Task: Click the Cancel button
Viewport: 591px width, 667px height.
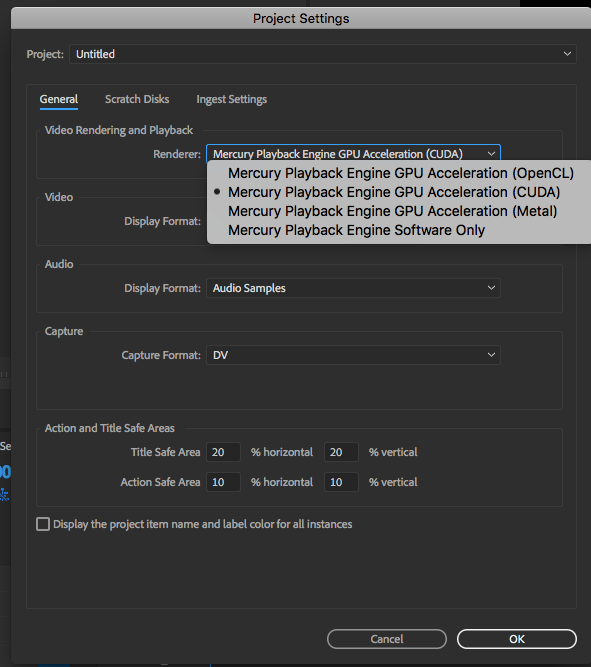Action: pos(387,639)
